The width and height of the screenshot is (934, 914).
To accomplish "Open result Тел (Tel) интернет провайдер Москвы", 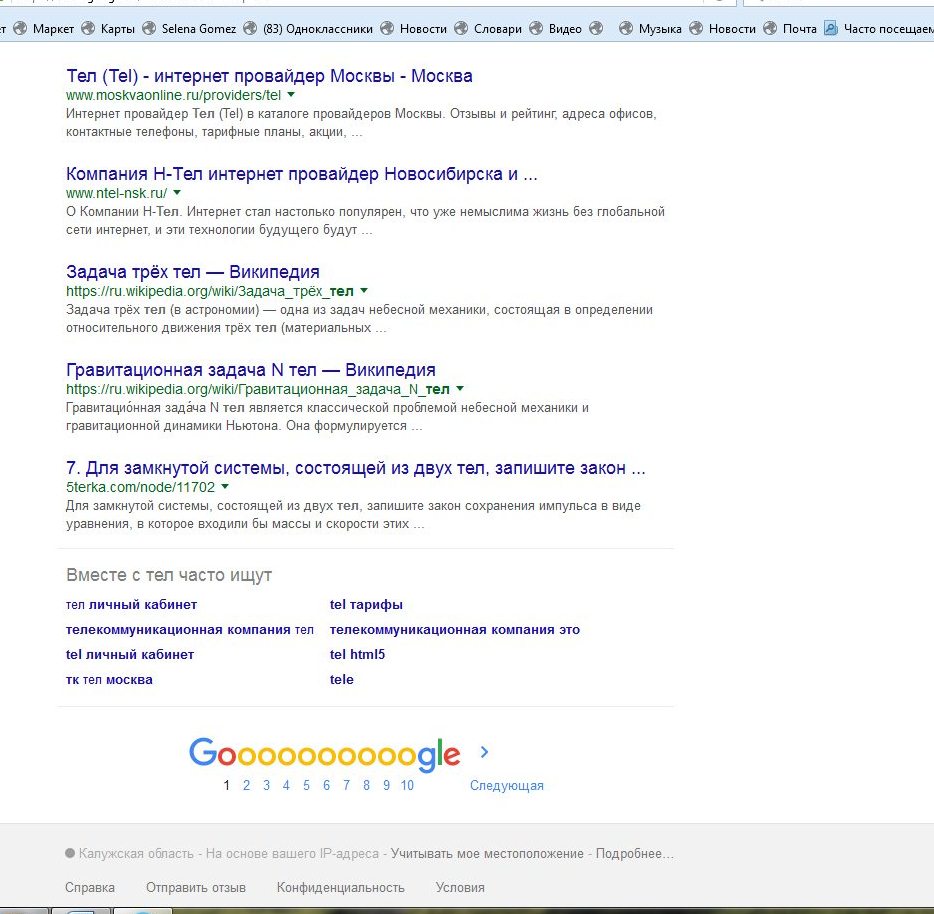I will pos(269,76).
